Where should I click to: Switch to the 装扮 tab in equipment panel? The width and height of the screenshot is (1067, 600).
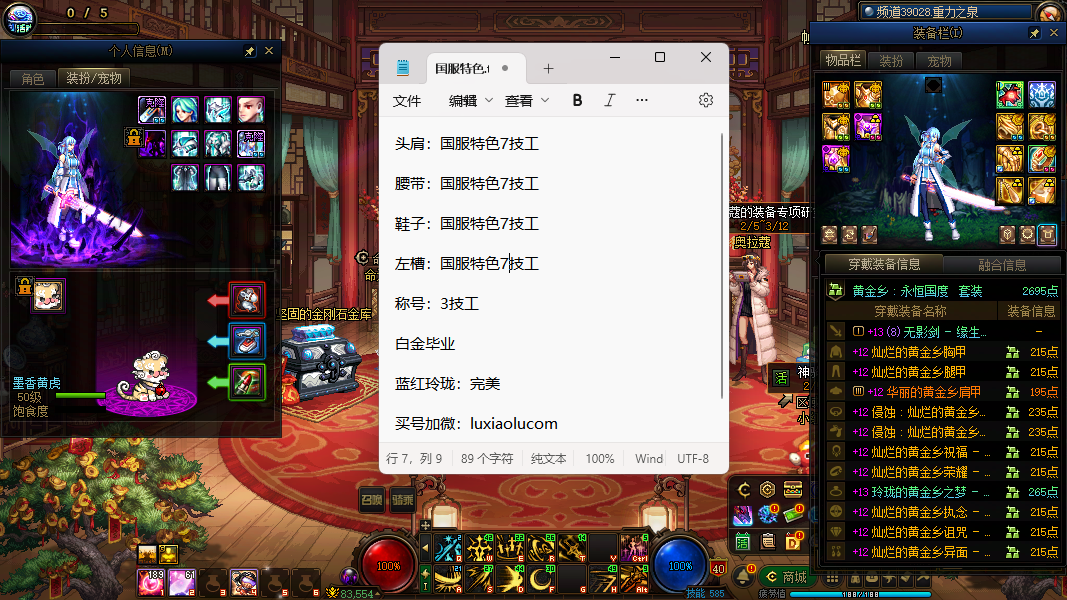[x=891, y=61]
